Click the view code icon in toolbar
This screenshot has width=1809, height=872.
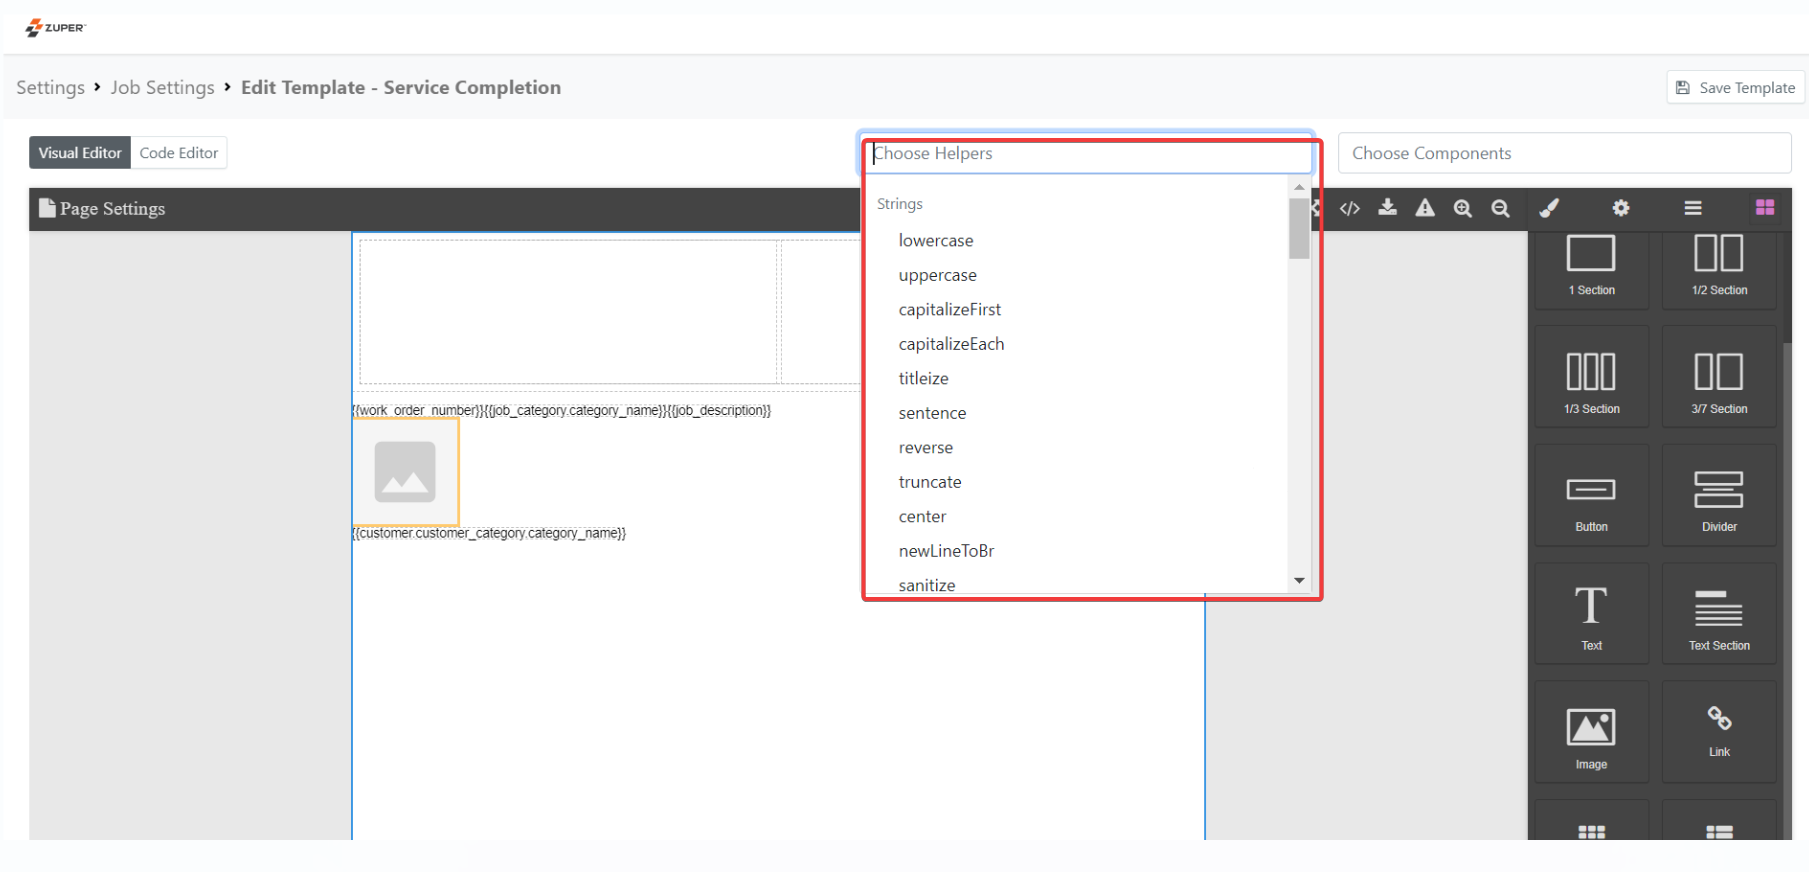click(x=1349, y=208)
